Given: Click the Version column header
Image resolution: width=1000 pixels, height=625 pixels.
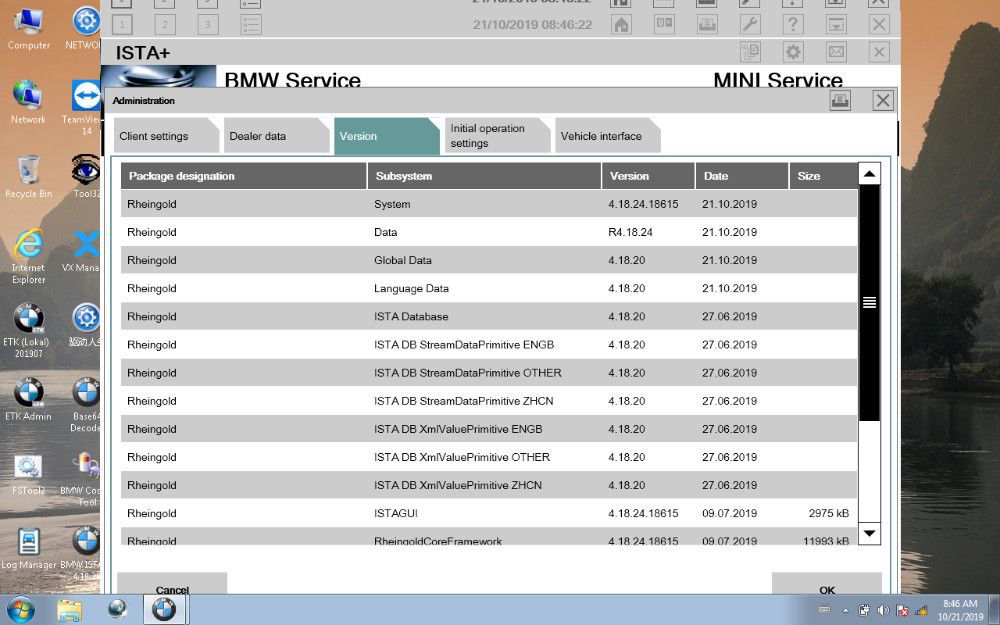Looking at the screenshot, I should (648, 176).
